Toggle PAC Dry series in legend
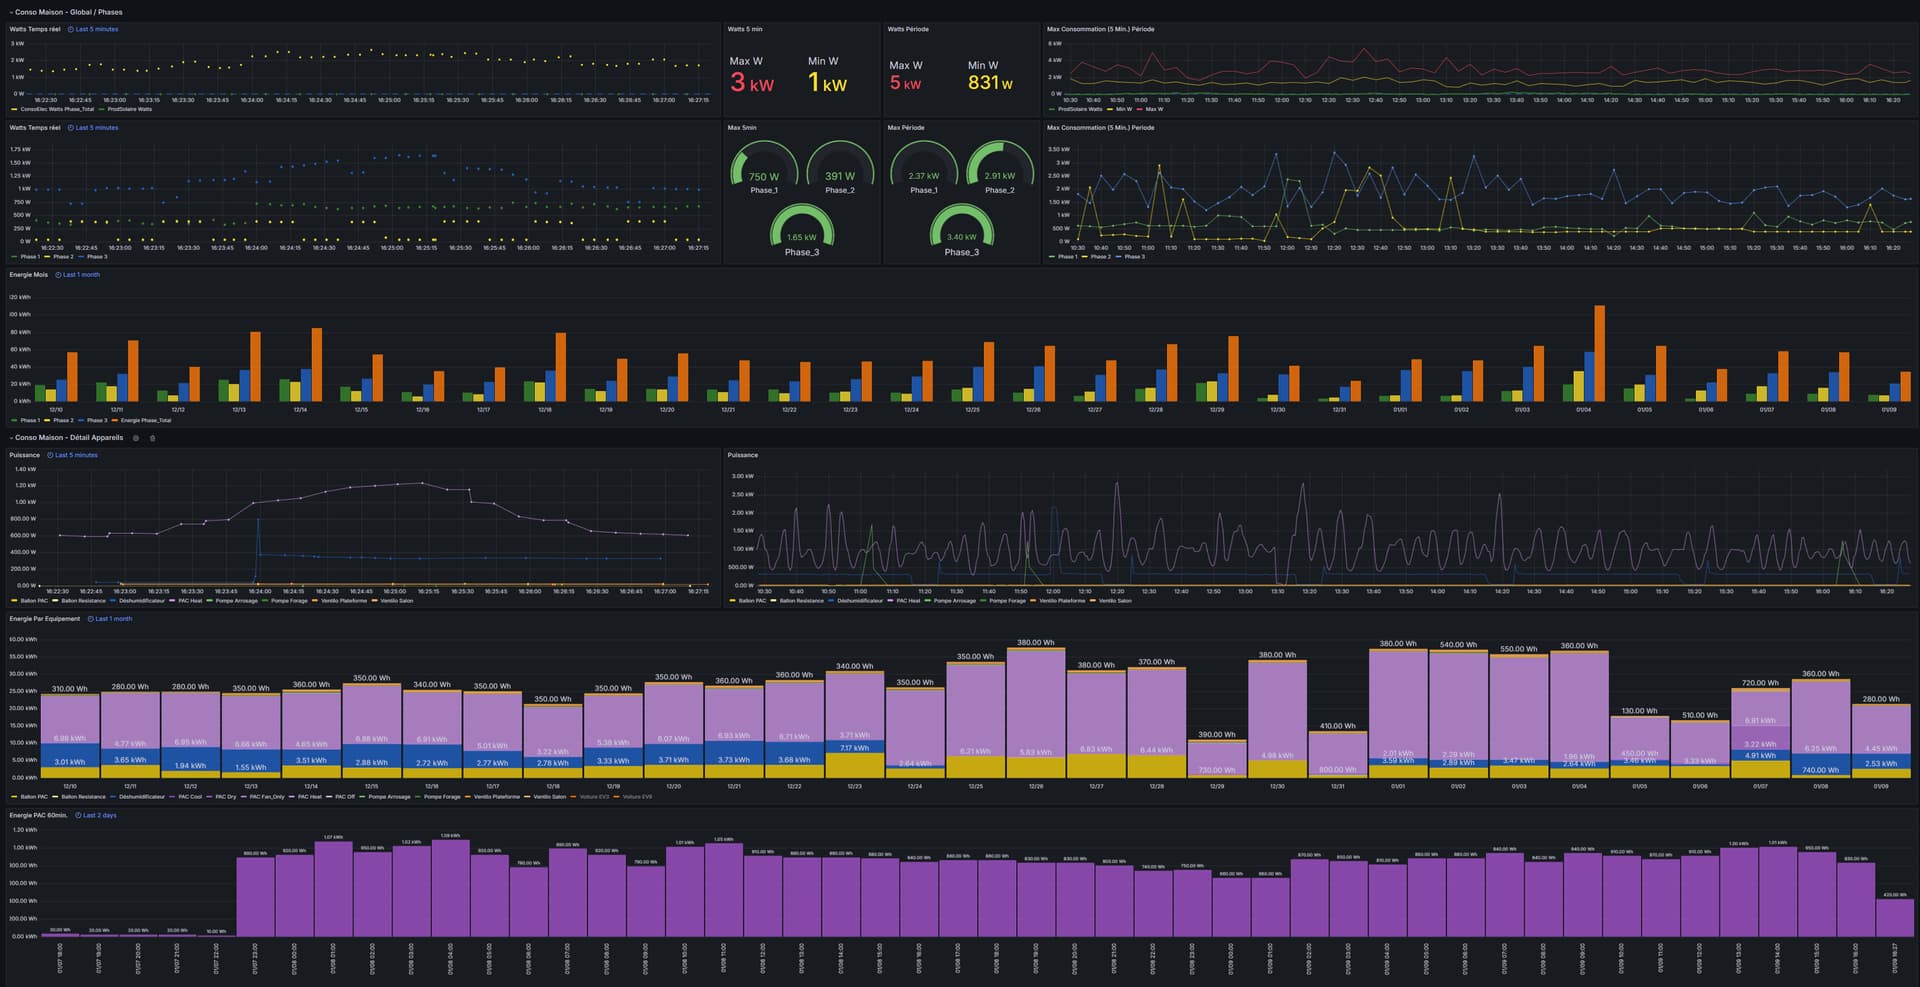The height and width of the screenshot is (987, 1920). tap(226, 797)
